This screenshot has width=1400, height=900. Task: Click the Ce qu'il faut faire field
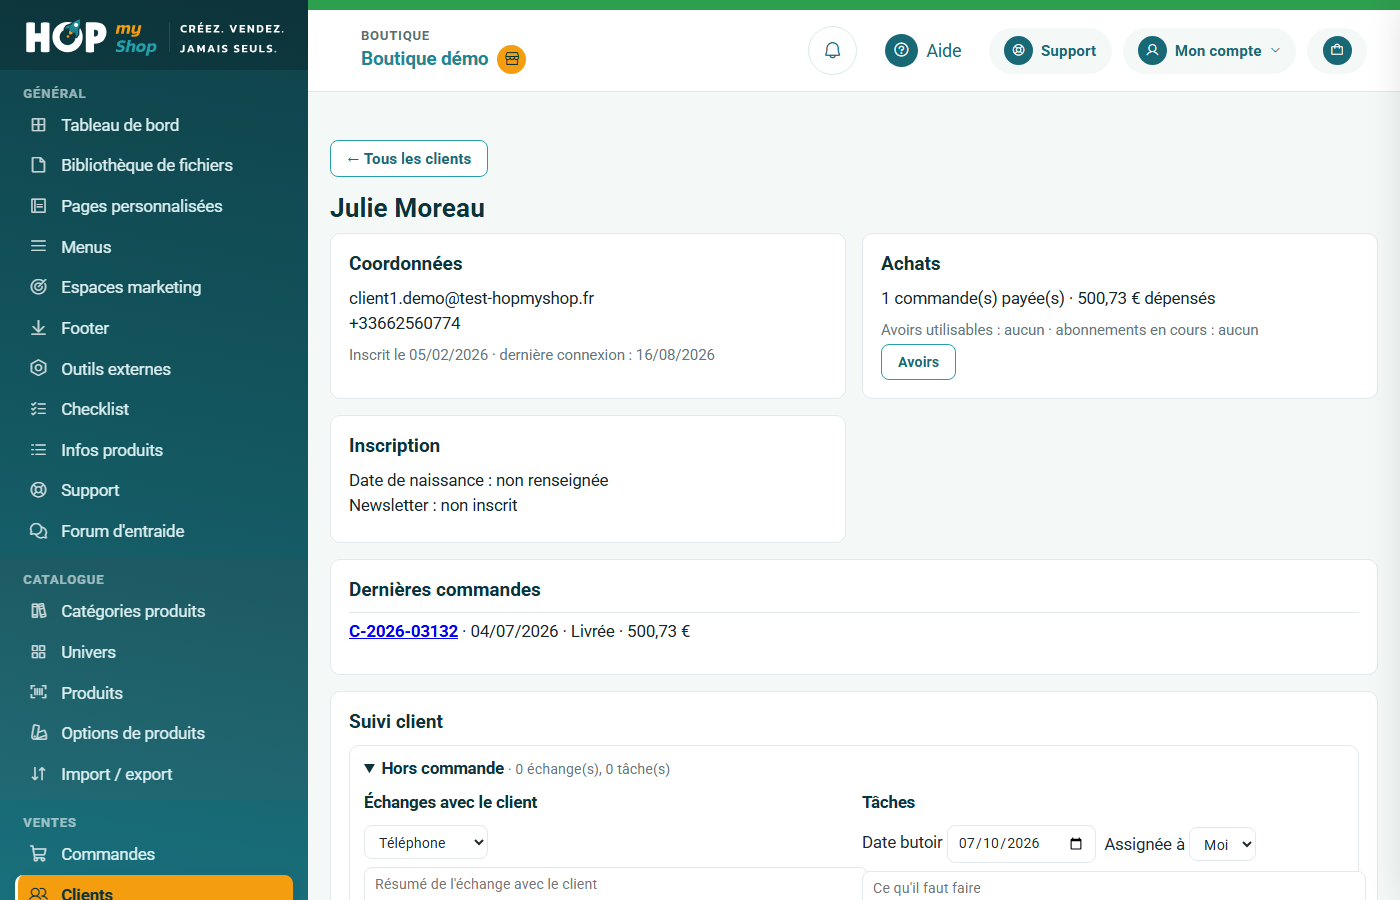click(x=1113, y=887)
